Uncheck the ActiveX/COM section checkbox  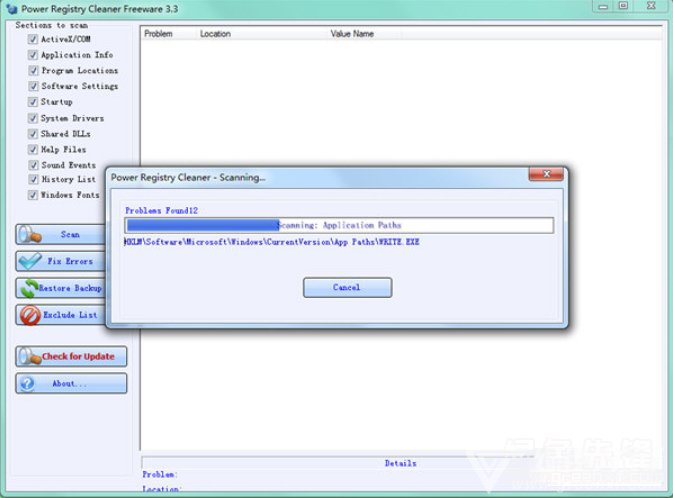coord(33,39)
